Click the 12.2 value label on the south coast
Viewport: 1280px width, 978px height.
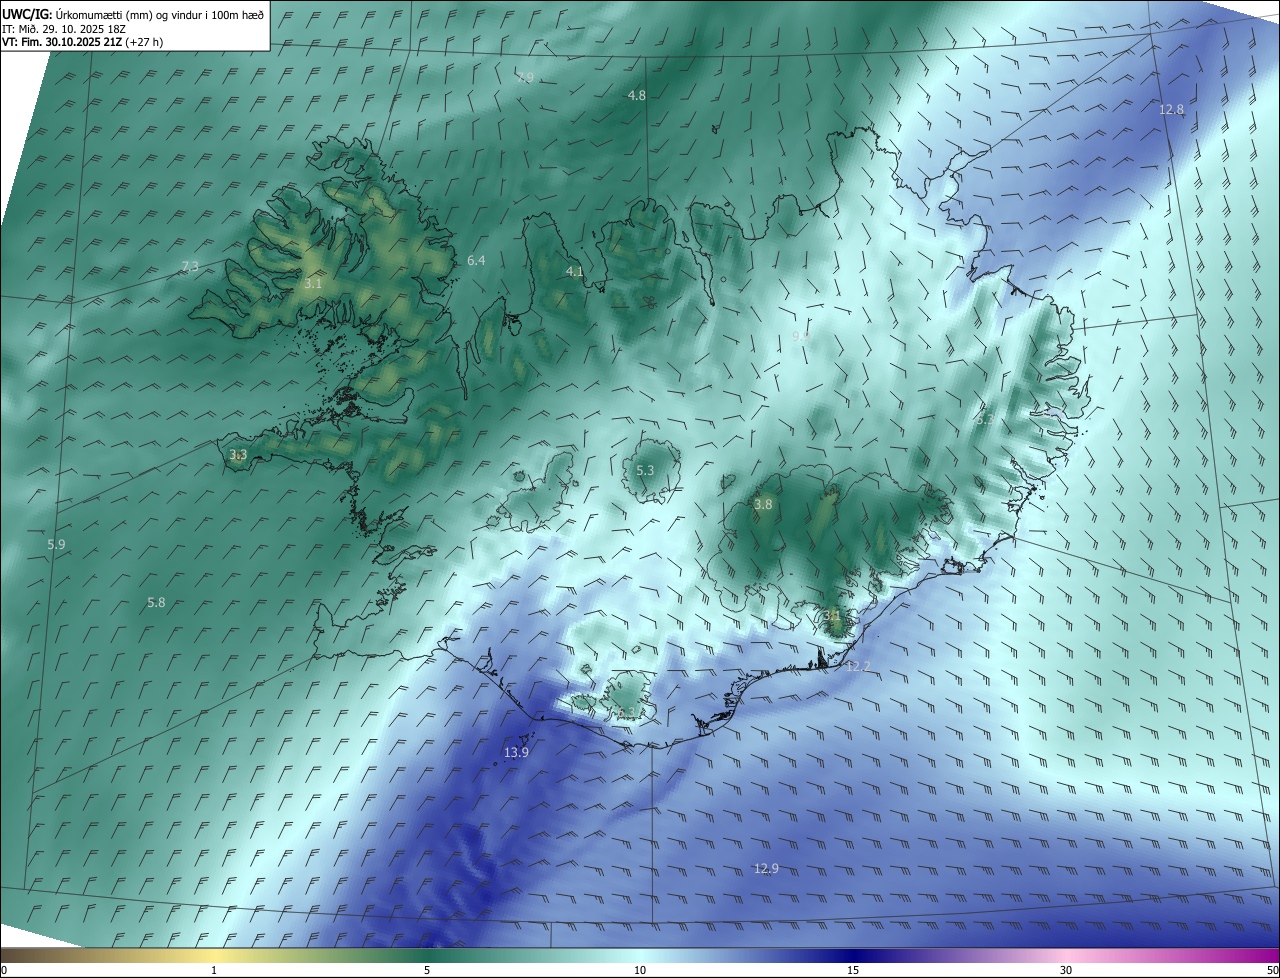[x=858, y=666]
